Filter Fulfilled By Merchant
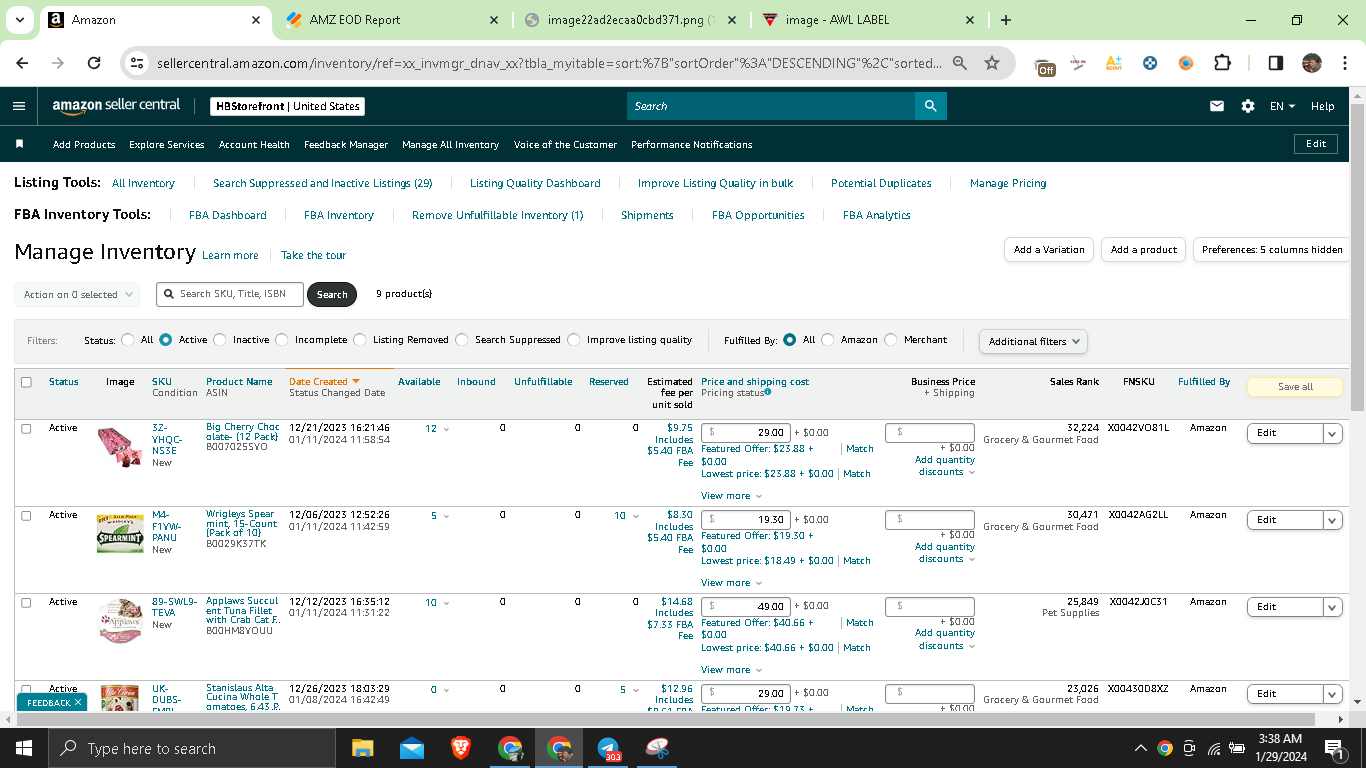This screenshot has height=768, width=1366. [891, 340]
